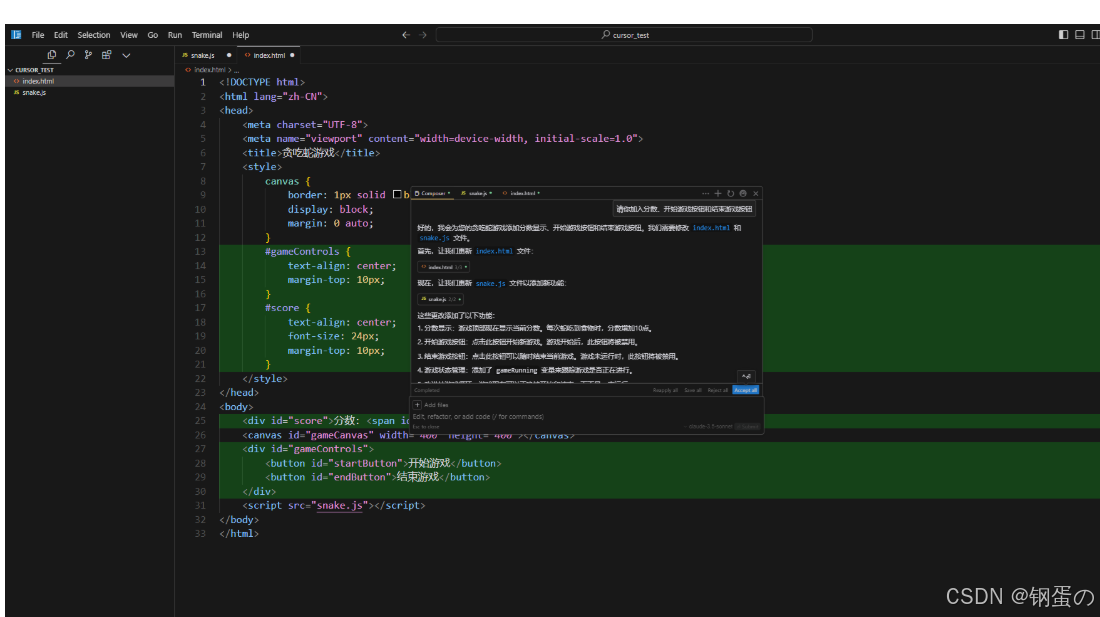The width and height of the screenshot is (1100, 617).
Task: Open the Extensions view icon
Action: (x=107, y=55)
